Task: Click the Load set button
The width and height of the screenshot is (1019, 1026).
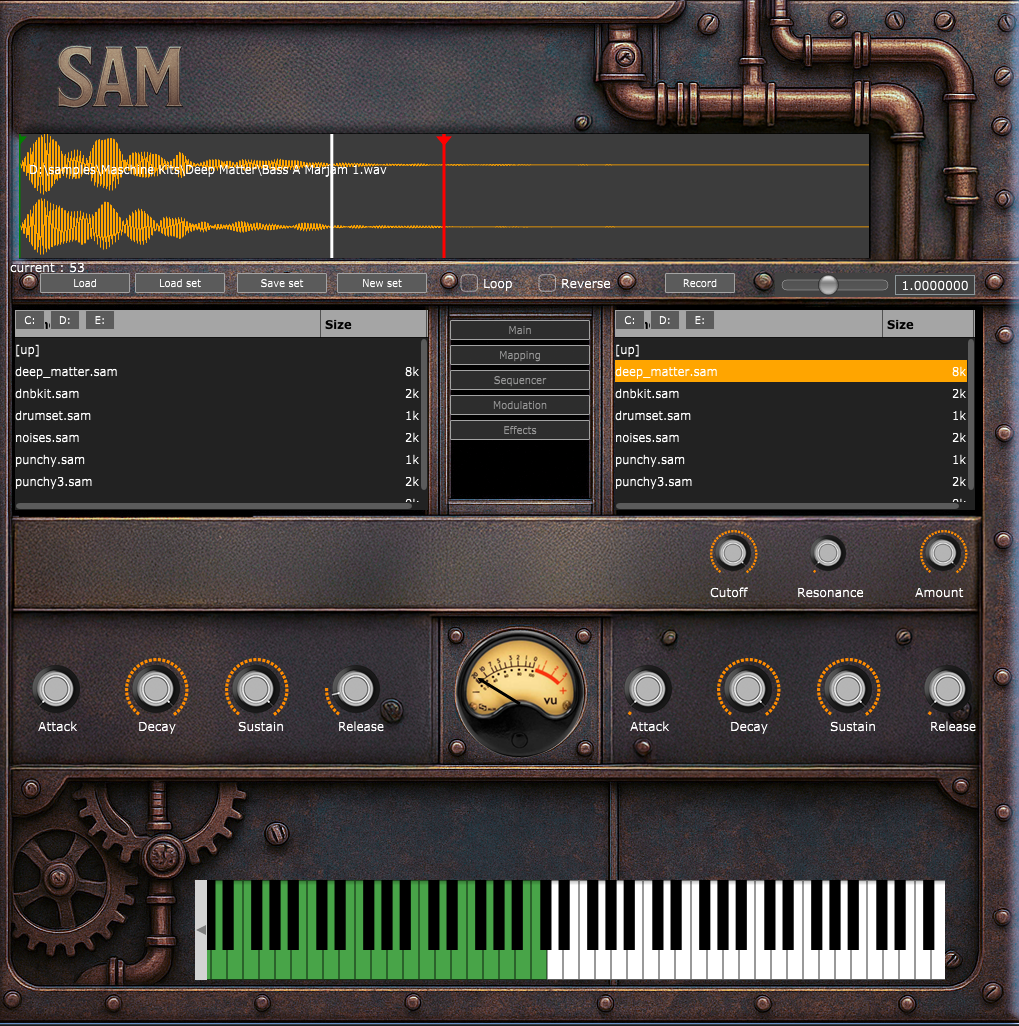Action: click(180, 283)
